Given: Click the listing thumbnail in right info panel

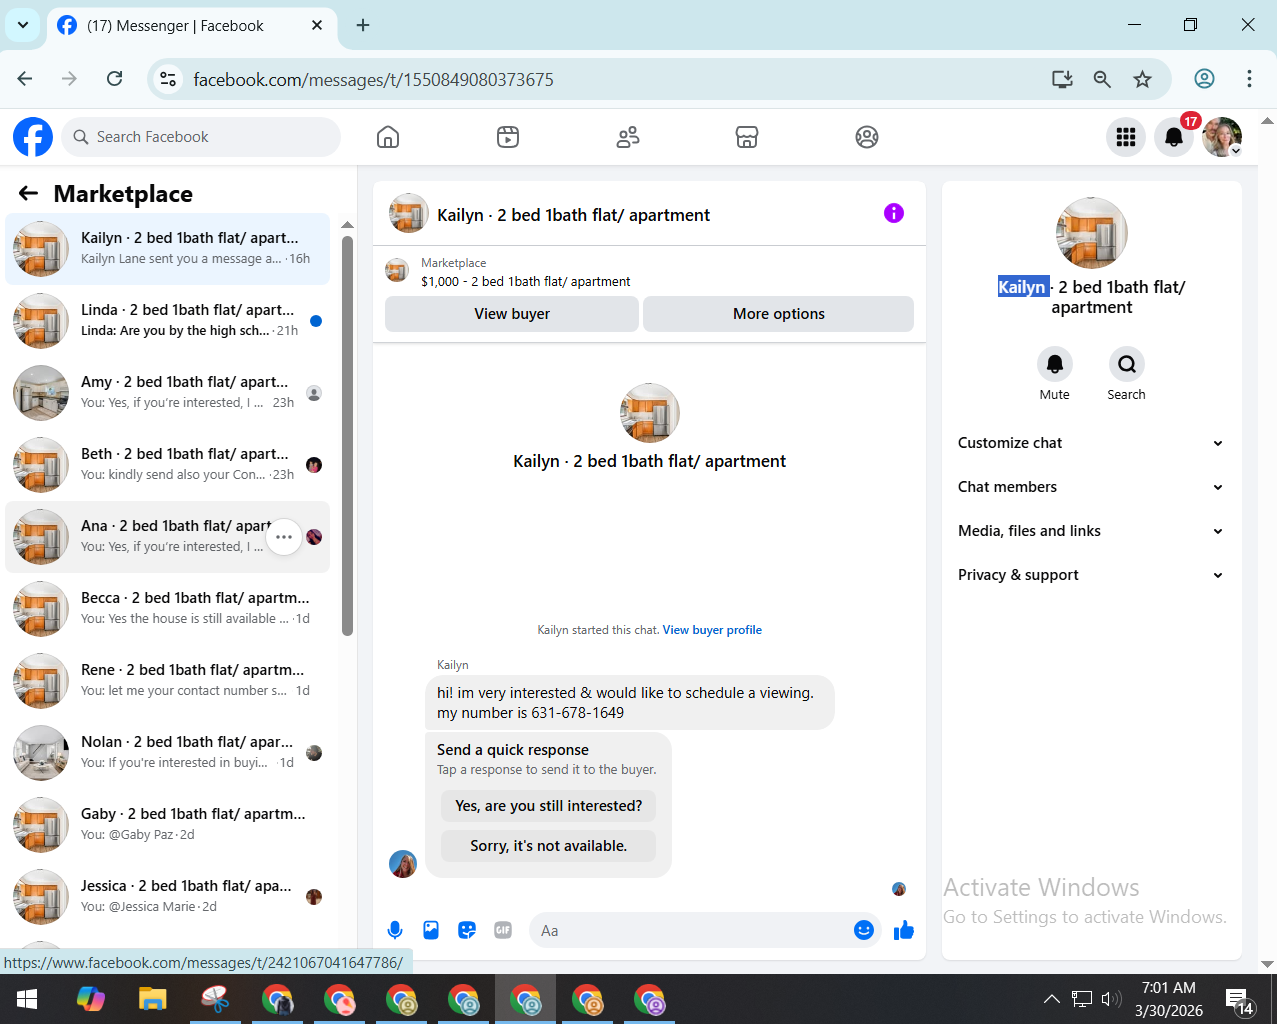Looking at the screenshot, I should [1092, 233].
